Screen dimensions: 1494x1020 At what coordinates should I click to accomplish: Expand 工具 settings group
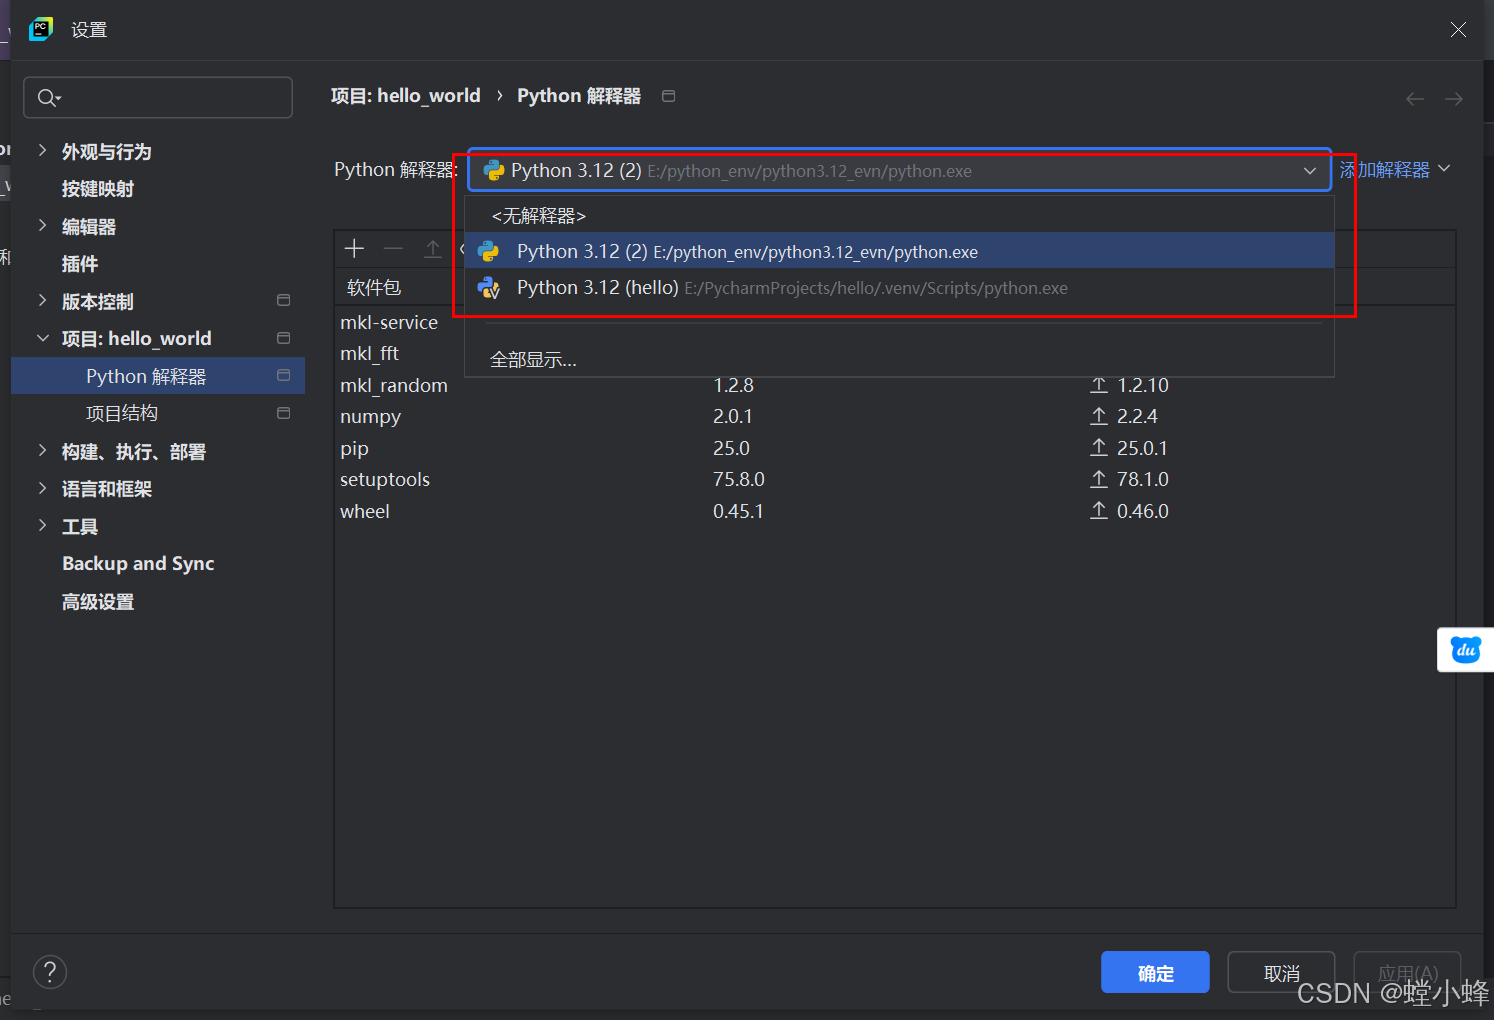point(42,526)
